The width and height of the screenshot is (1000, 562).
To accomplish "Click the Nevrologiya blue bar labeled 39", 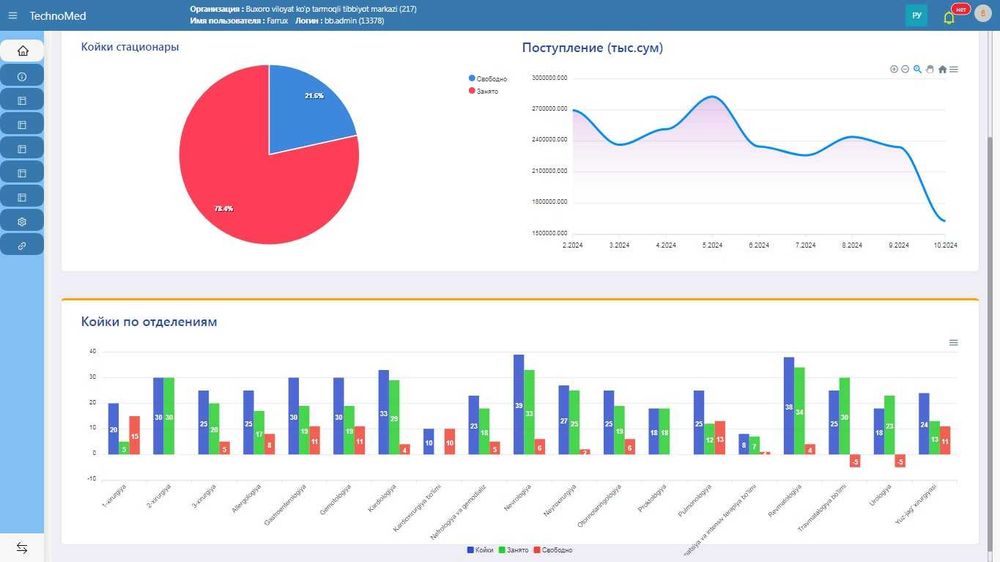I will (x=518, y=404).
